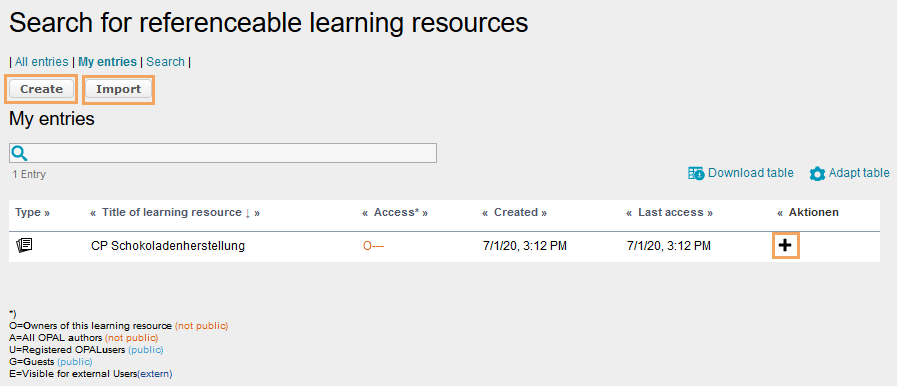Switch to the All entries view

[x=42, y=62]
